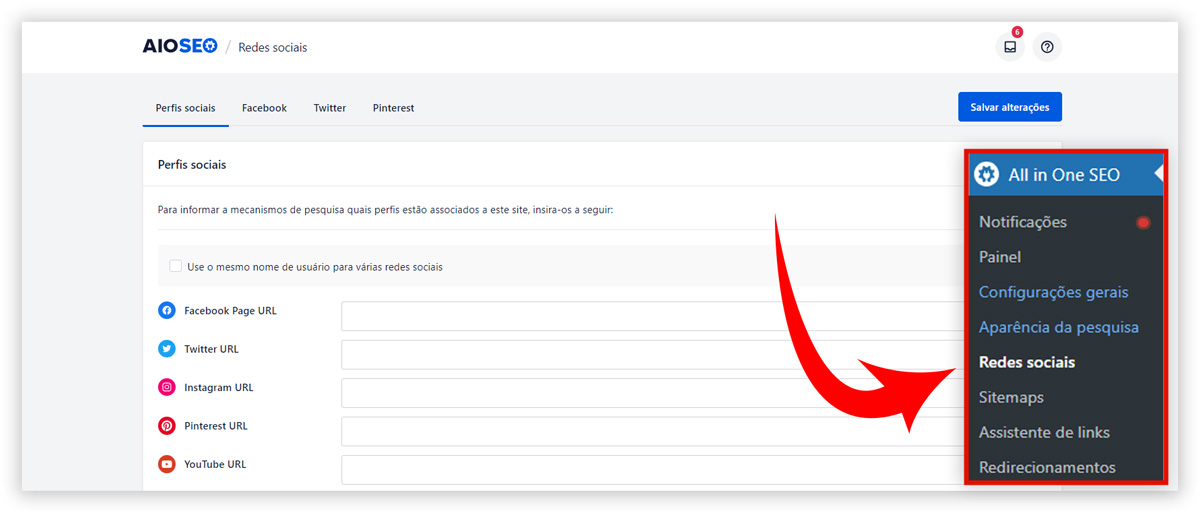Click the Facebook icon beside Facebook Page URL
Viewport: 1200px width, 512px height.
tap(167, 311)
